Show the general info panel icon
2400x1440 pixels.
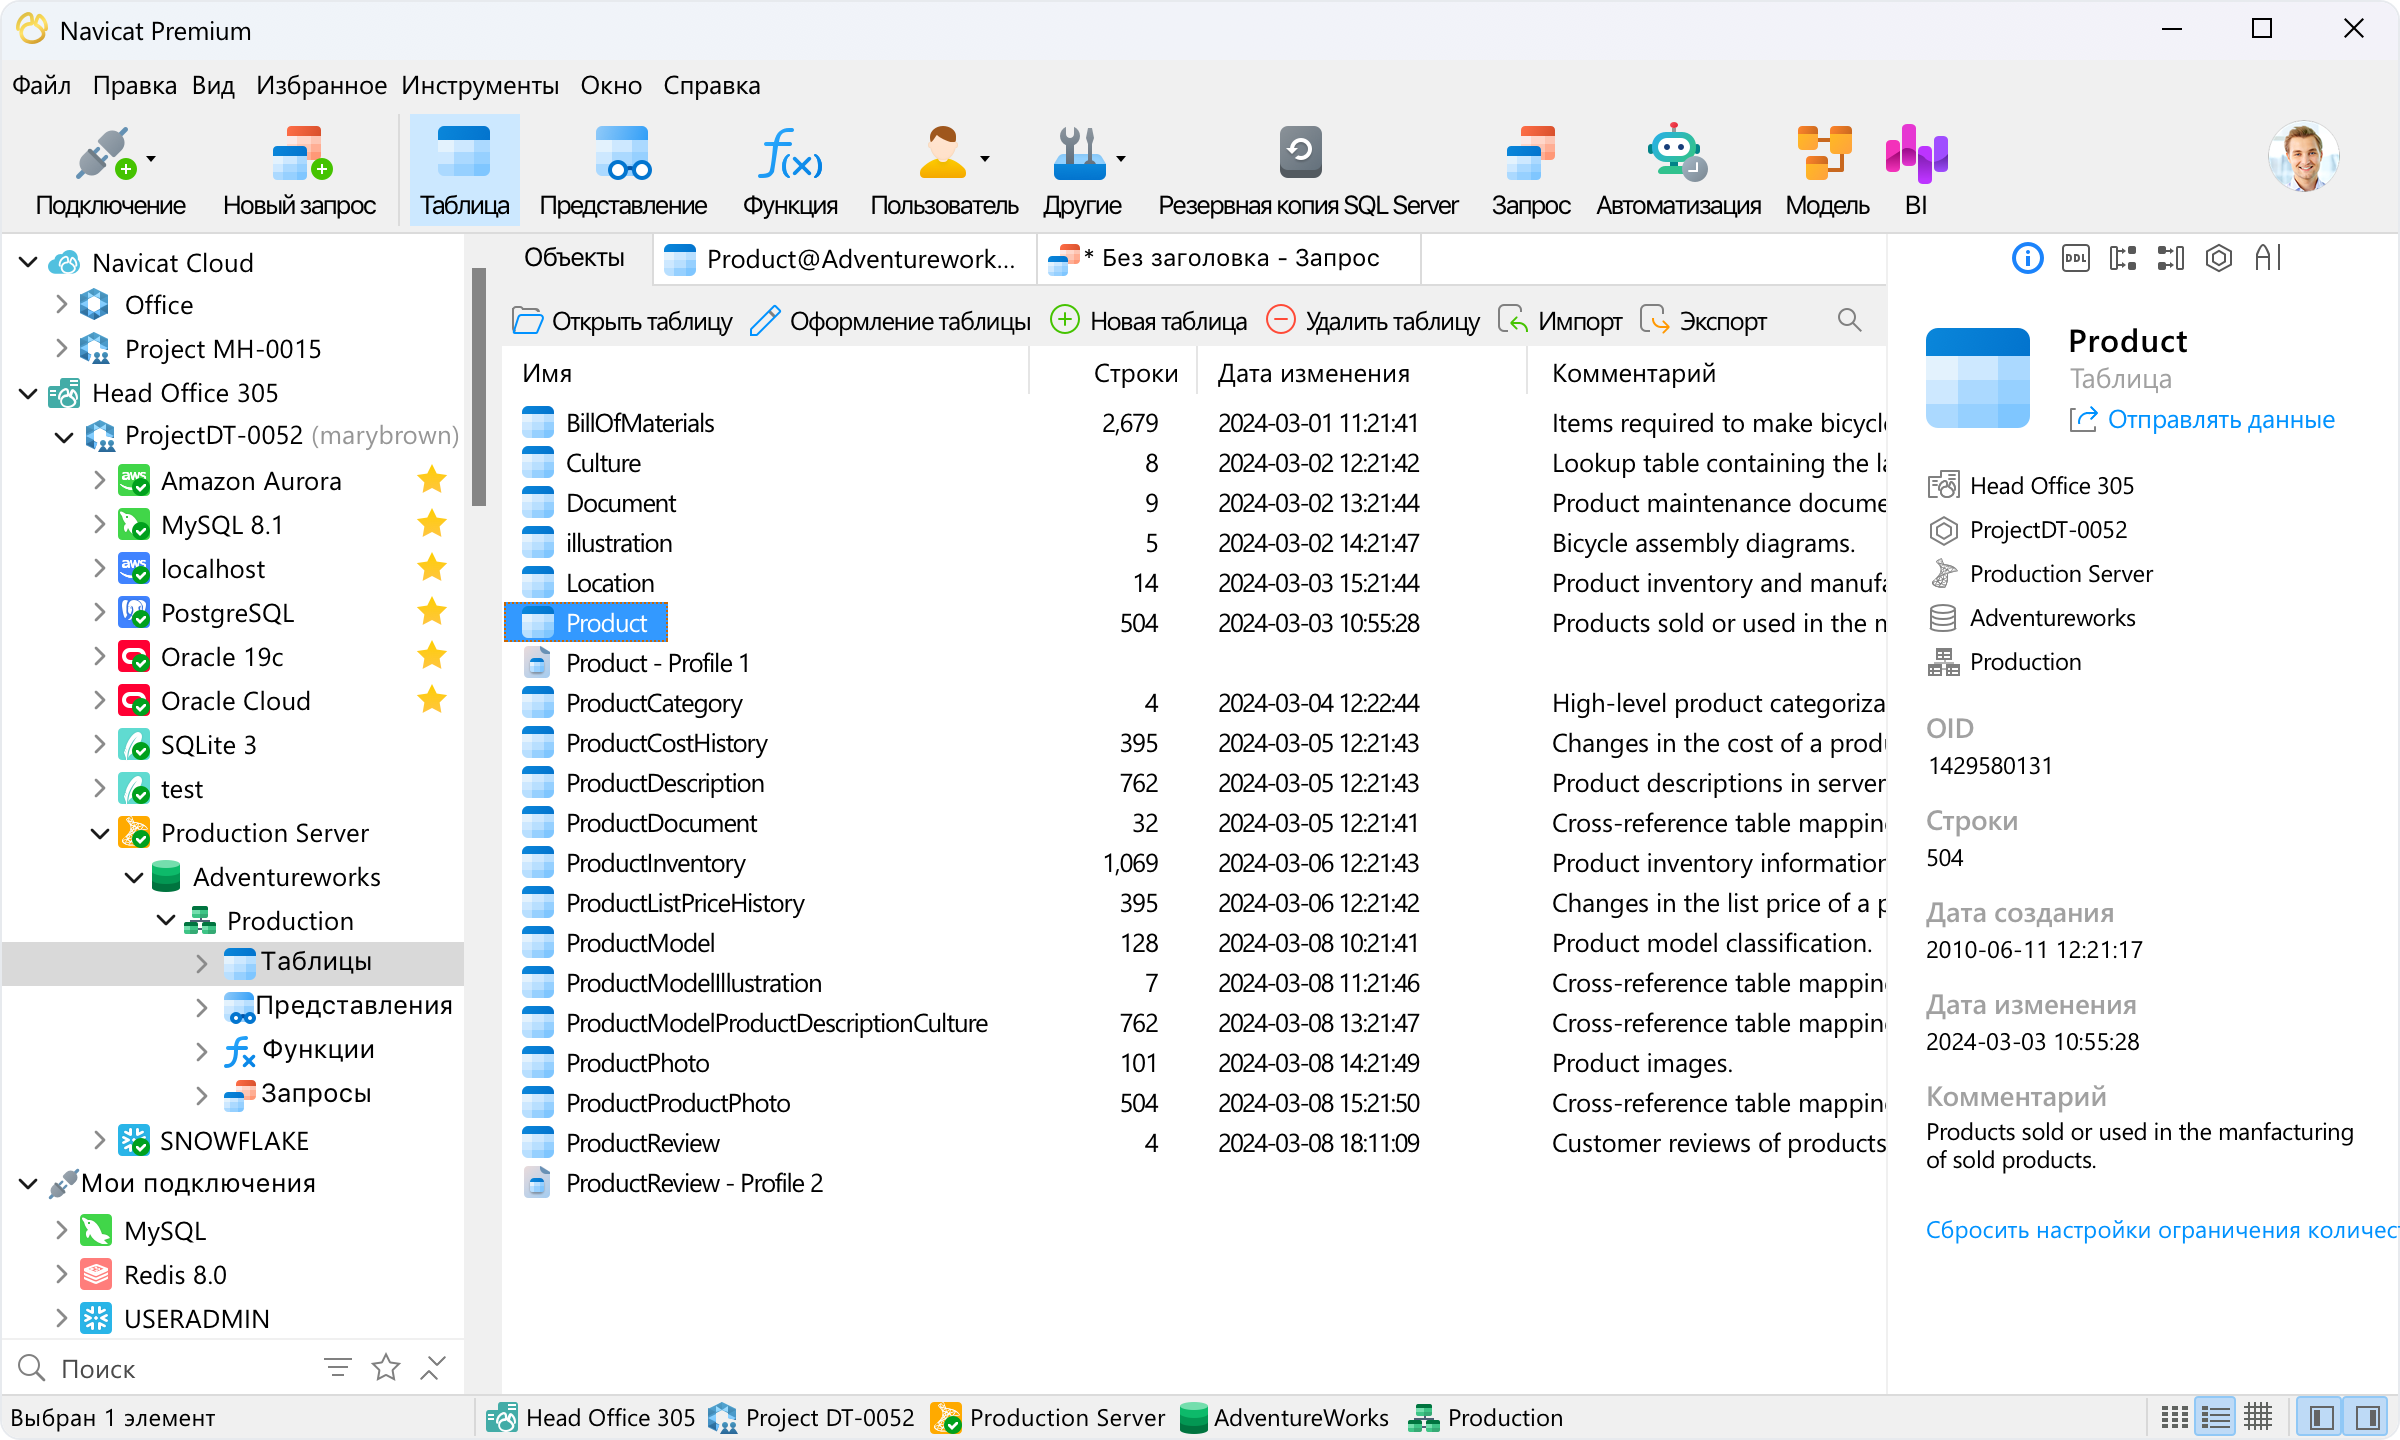(2027, 259)
